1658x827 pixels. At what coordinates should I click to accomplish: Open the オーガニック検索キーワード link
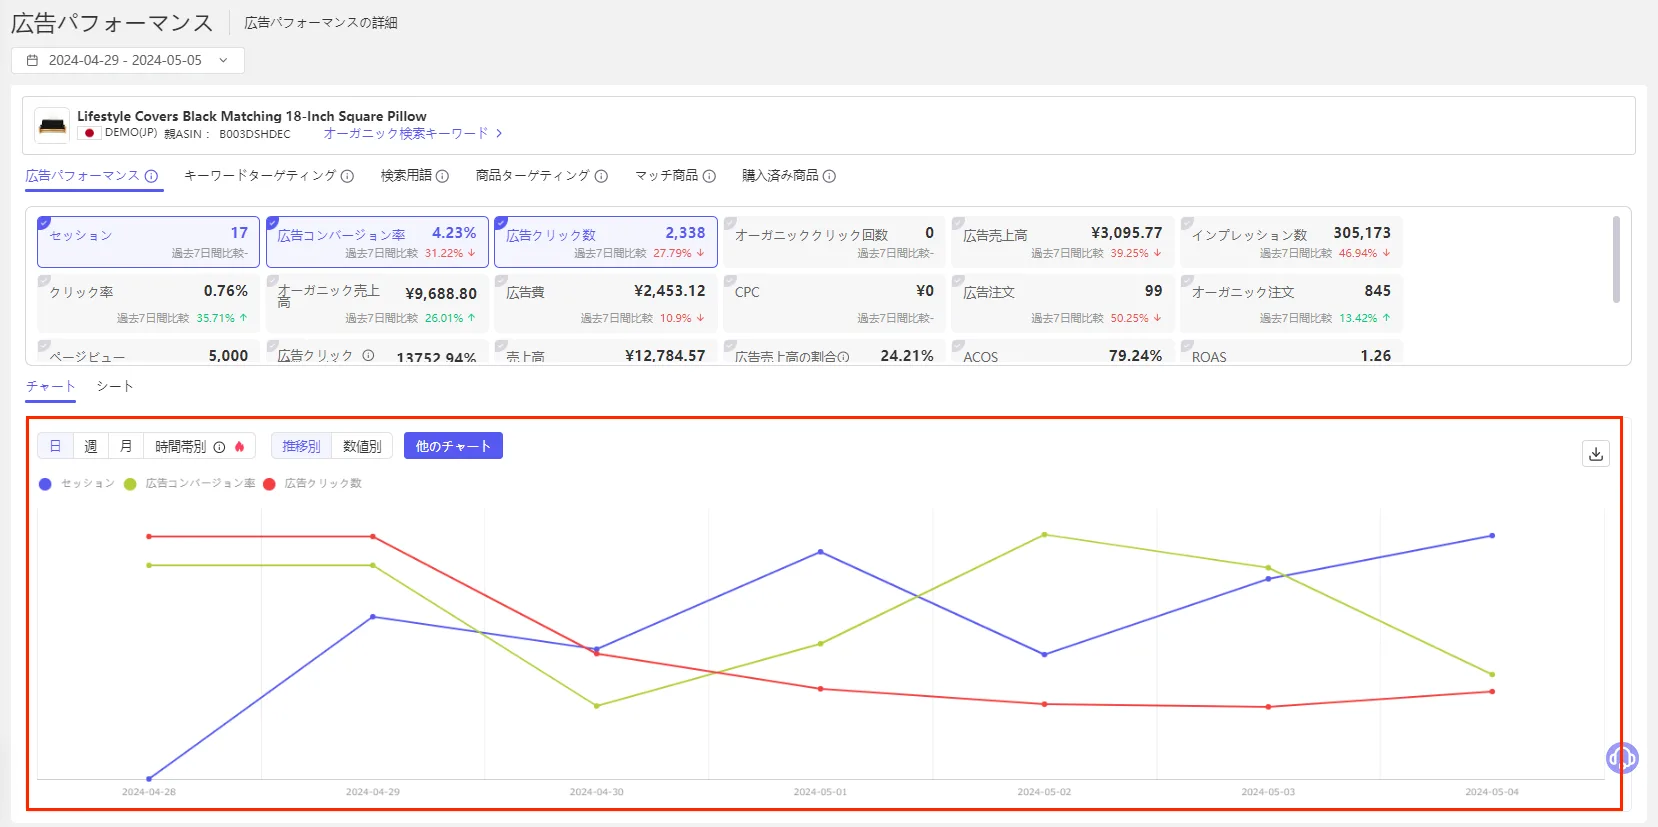[413, 133]
